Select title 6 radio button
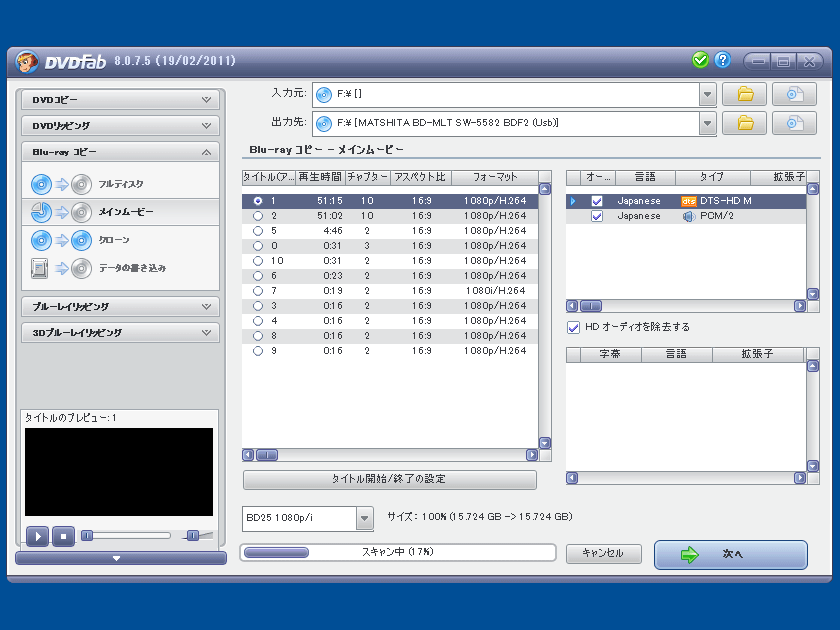This screenshot has height=630, width=840. point(258,276)
